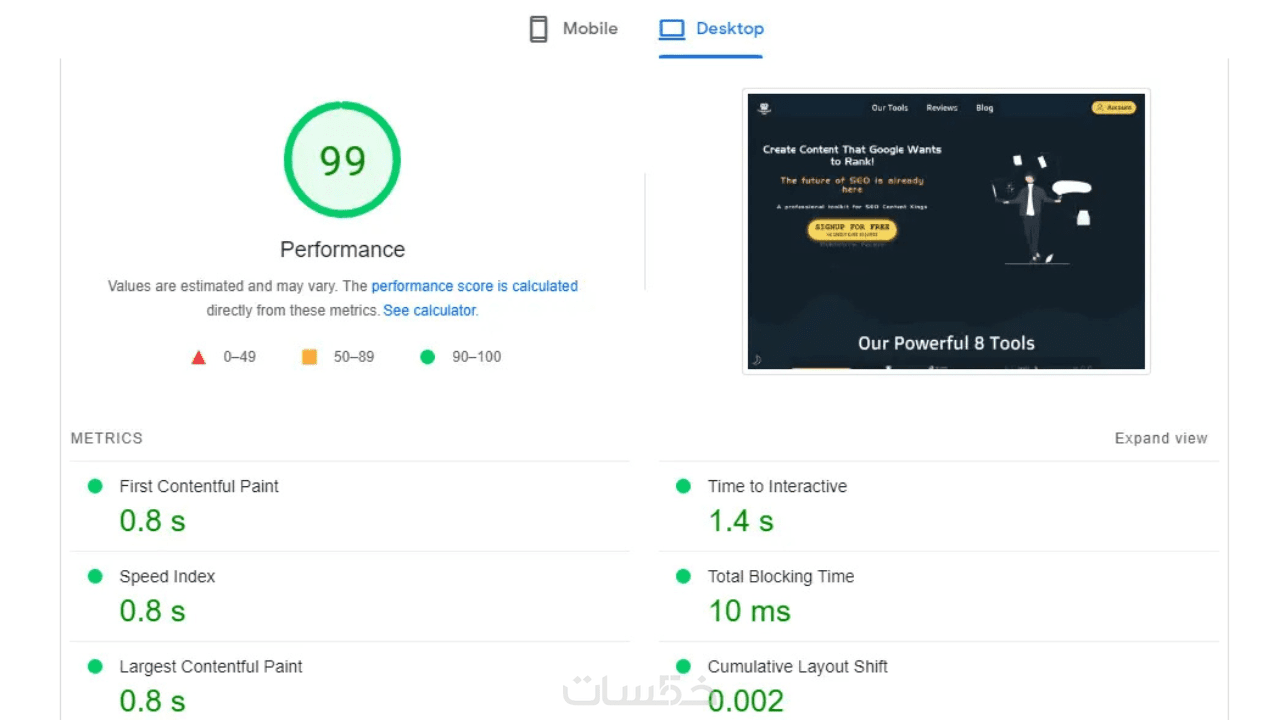
Task: Click the Expand view button
Action: pos(1161,438)
